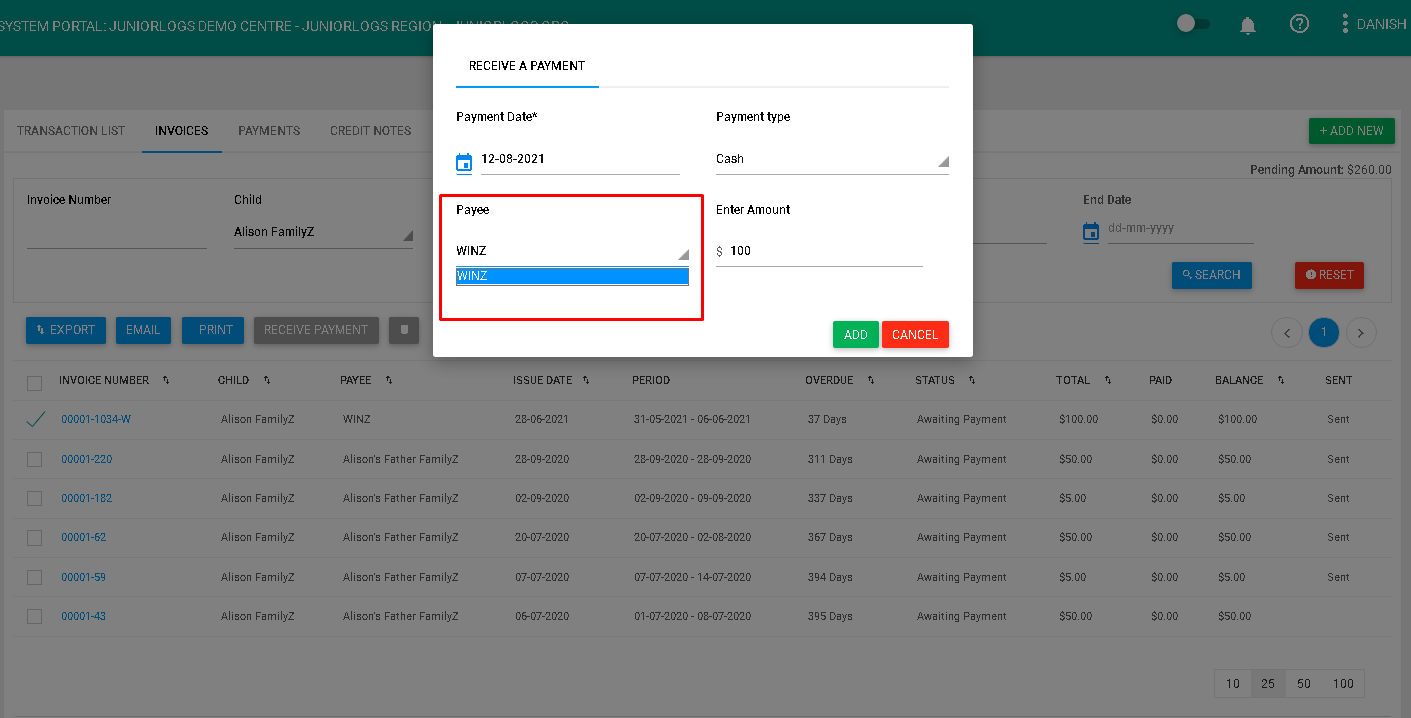Check the box for invoice 00001-43
Image resolution: width=1411 pixels, height=718 pixels.
click(x=35, y=616)
